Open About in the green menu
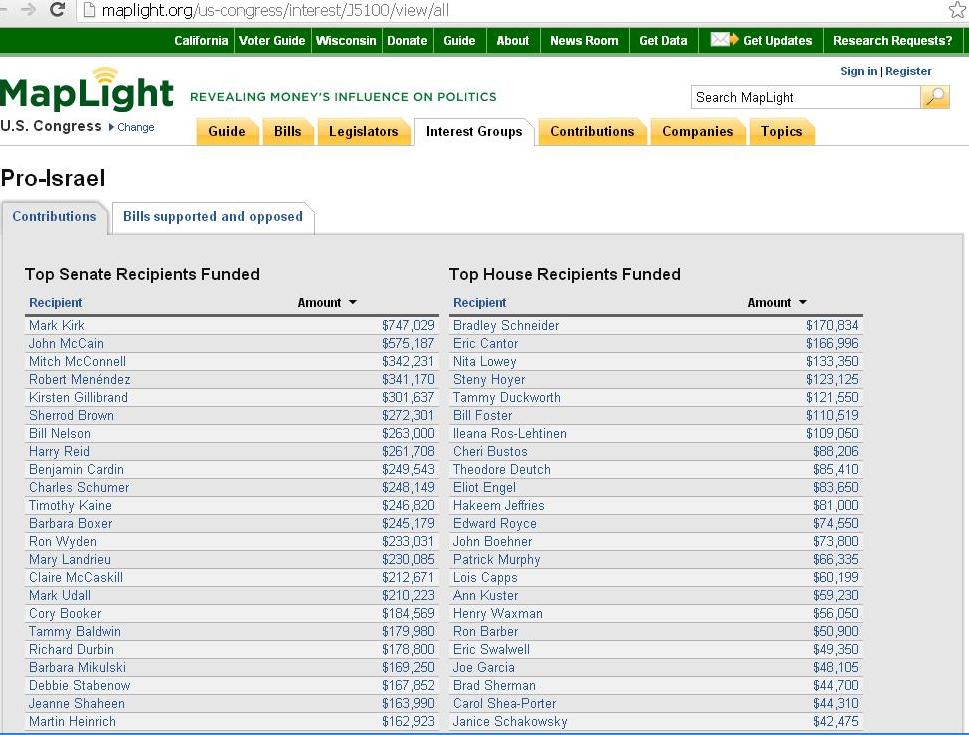This screenshot has height=735, width=969. (x=513, y=41)
